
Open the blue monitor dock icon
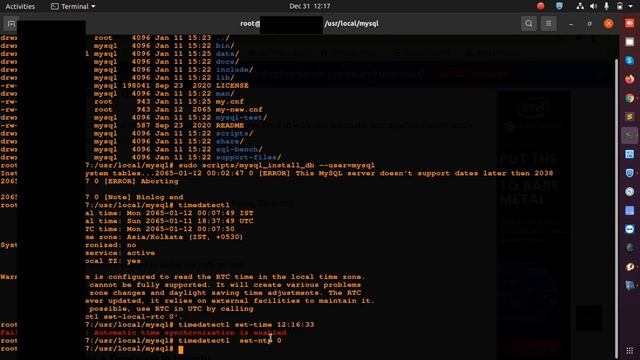coord(629,285)
